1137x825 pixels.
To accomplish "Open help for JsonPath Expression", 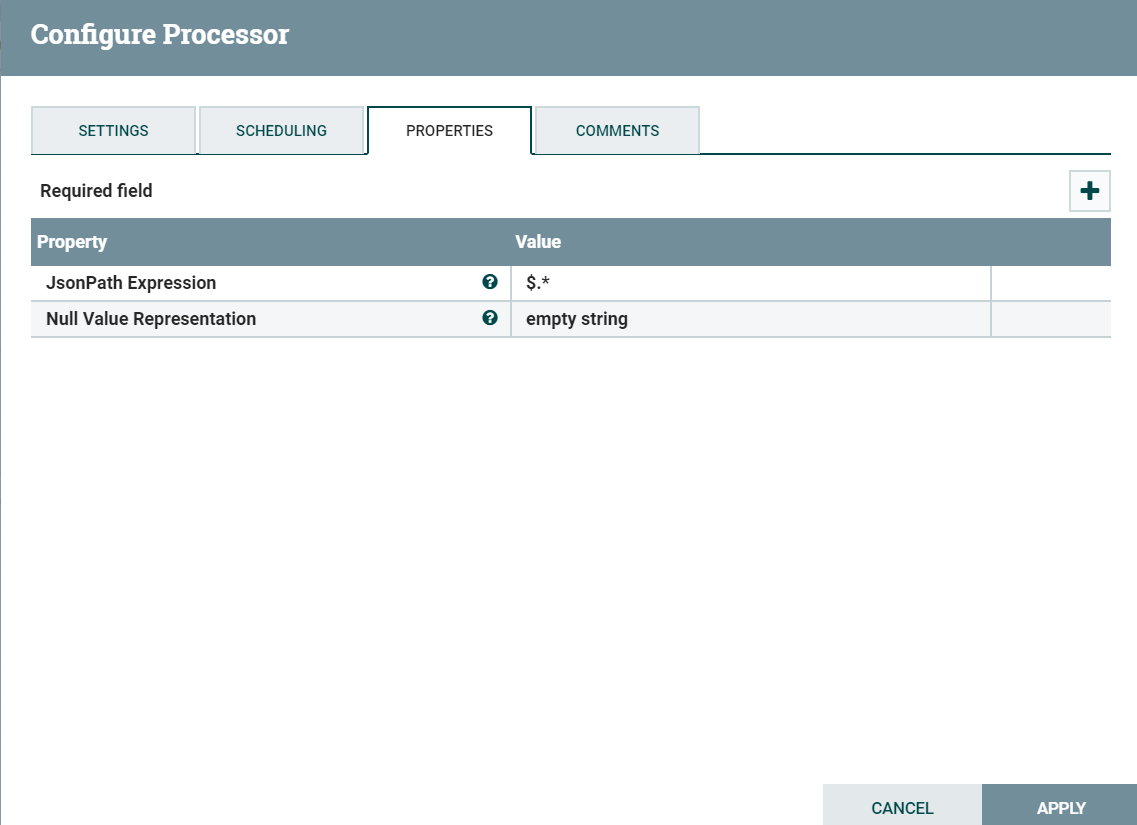I will [490, 282].
